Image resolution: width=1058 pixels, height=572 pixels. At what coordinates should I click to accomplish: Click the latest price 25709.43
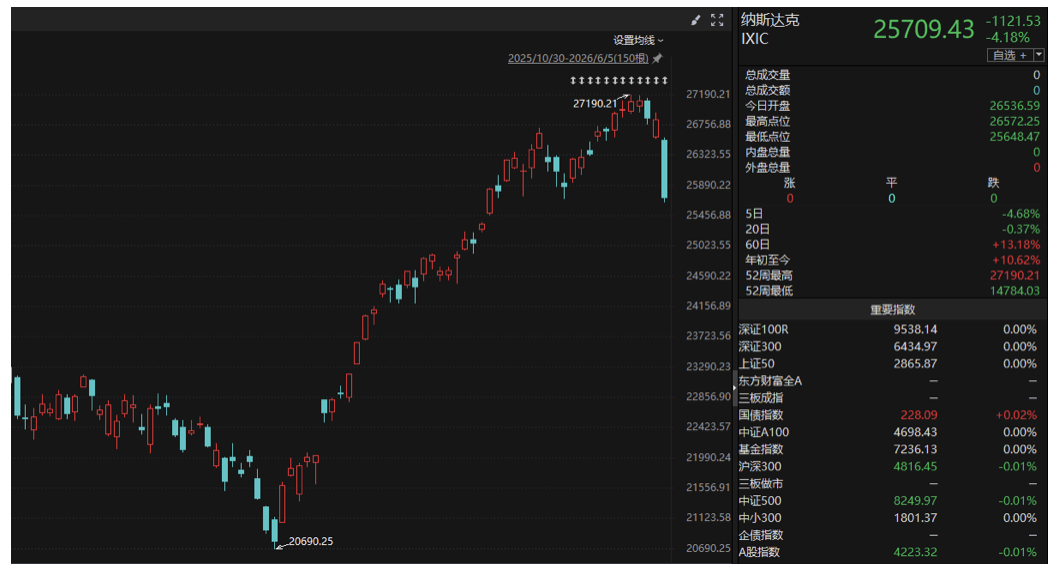click(x=924, y=29)
